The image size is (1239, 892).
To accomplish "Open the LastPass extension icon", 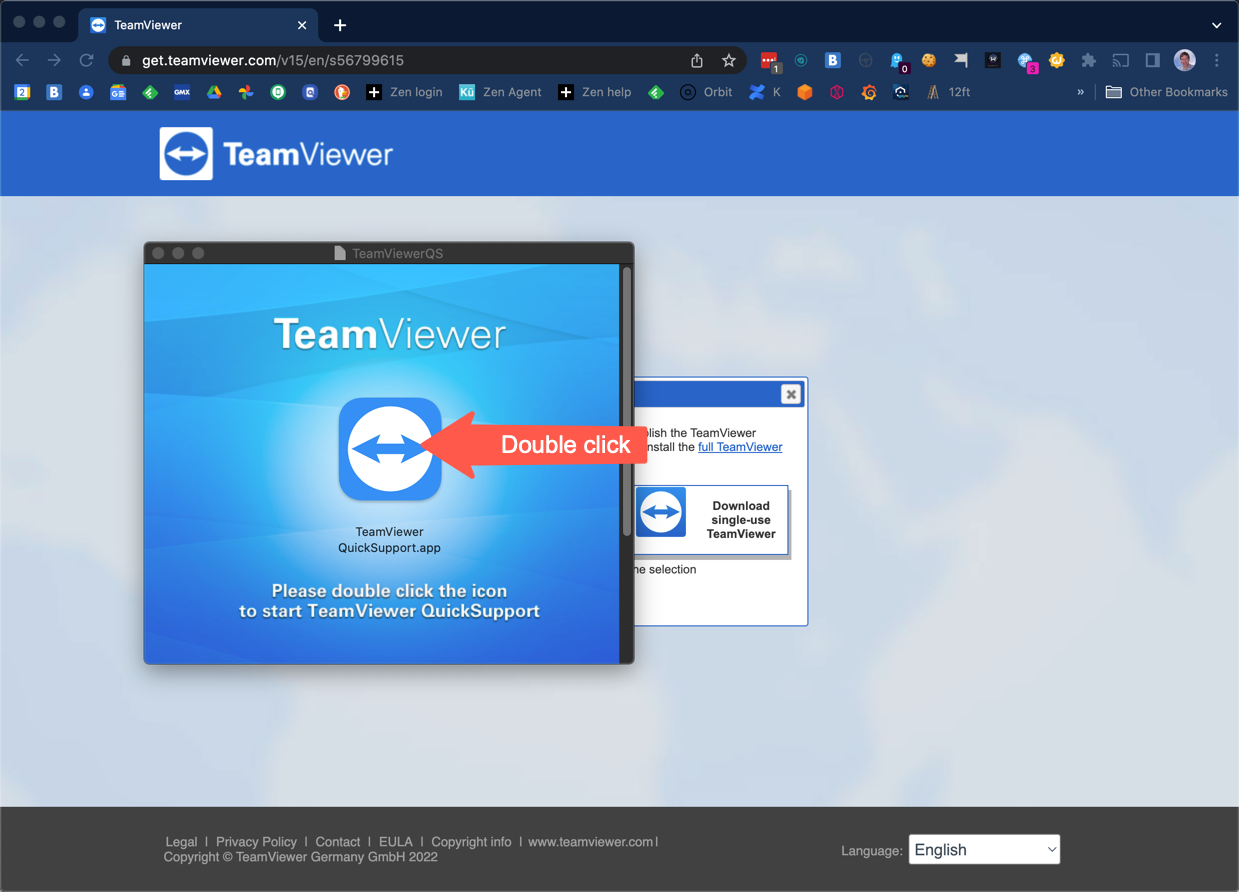I will click(769, 61).
